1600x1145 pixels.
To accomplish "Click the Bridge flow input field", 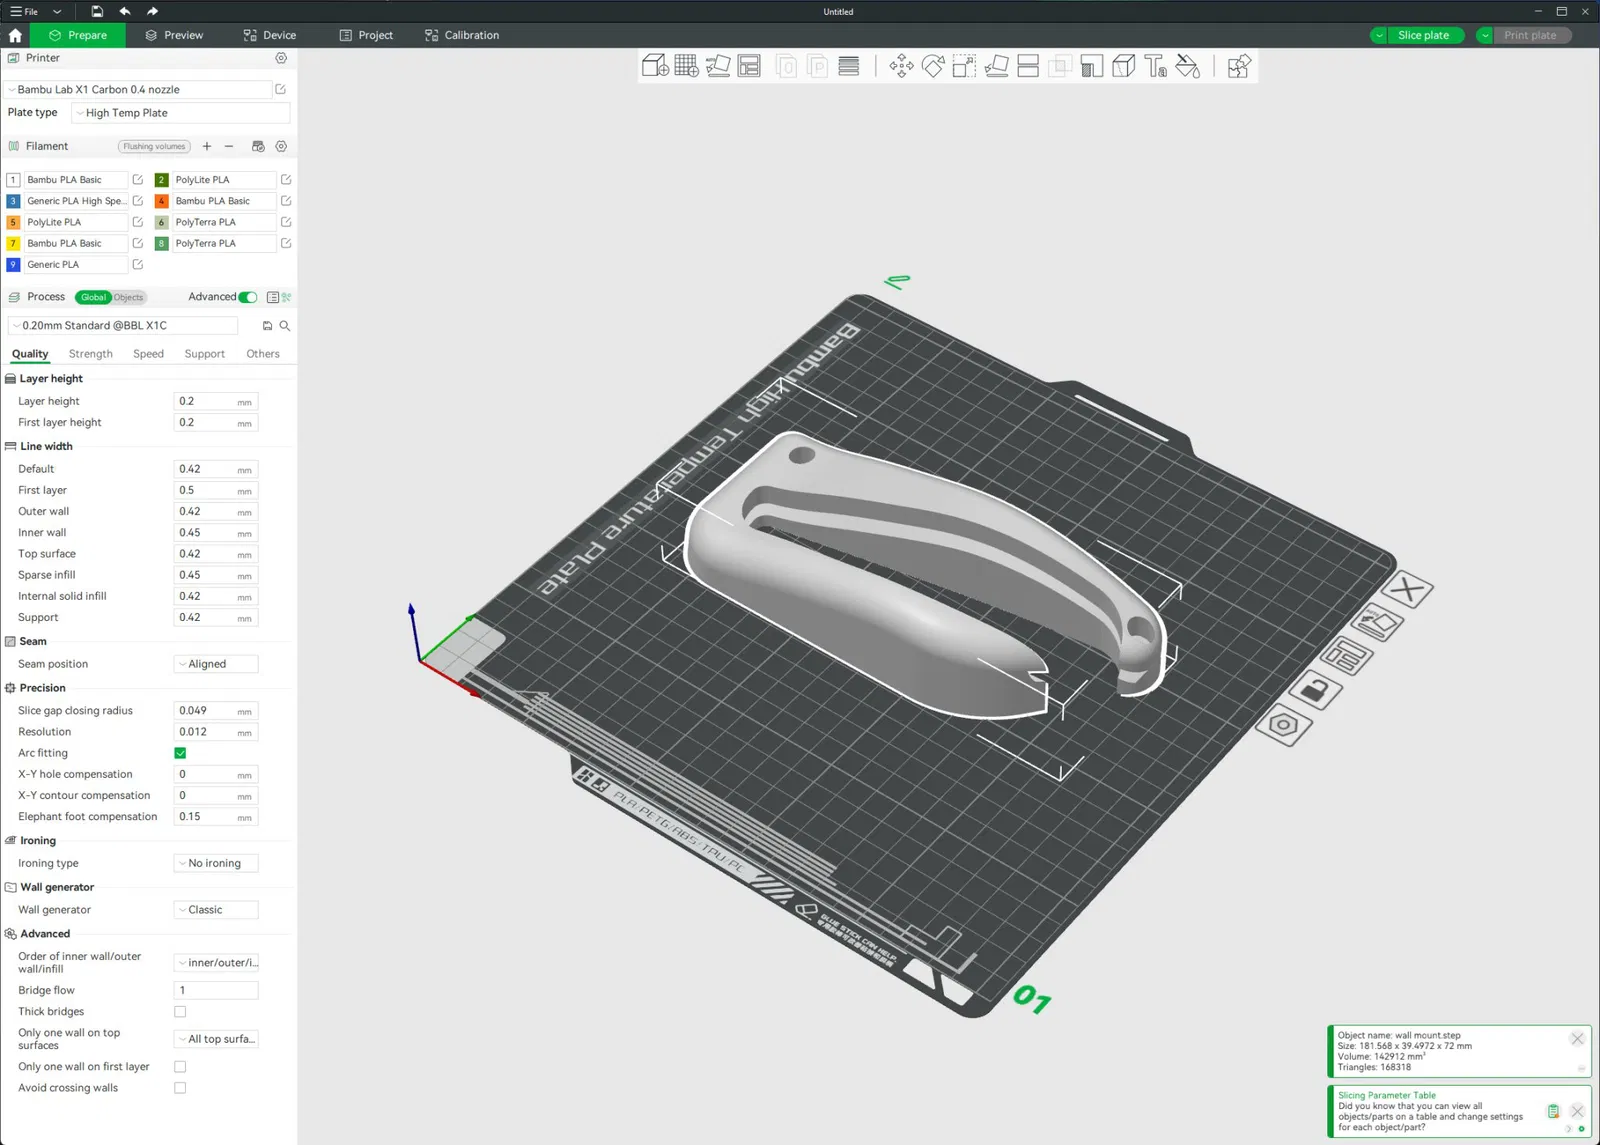I will tap(216, 990).
